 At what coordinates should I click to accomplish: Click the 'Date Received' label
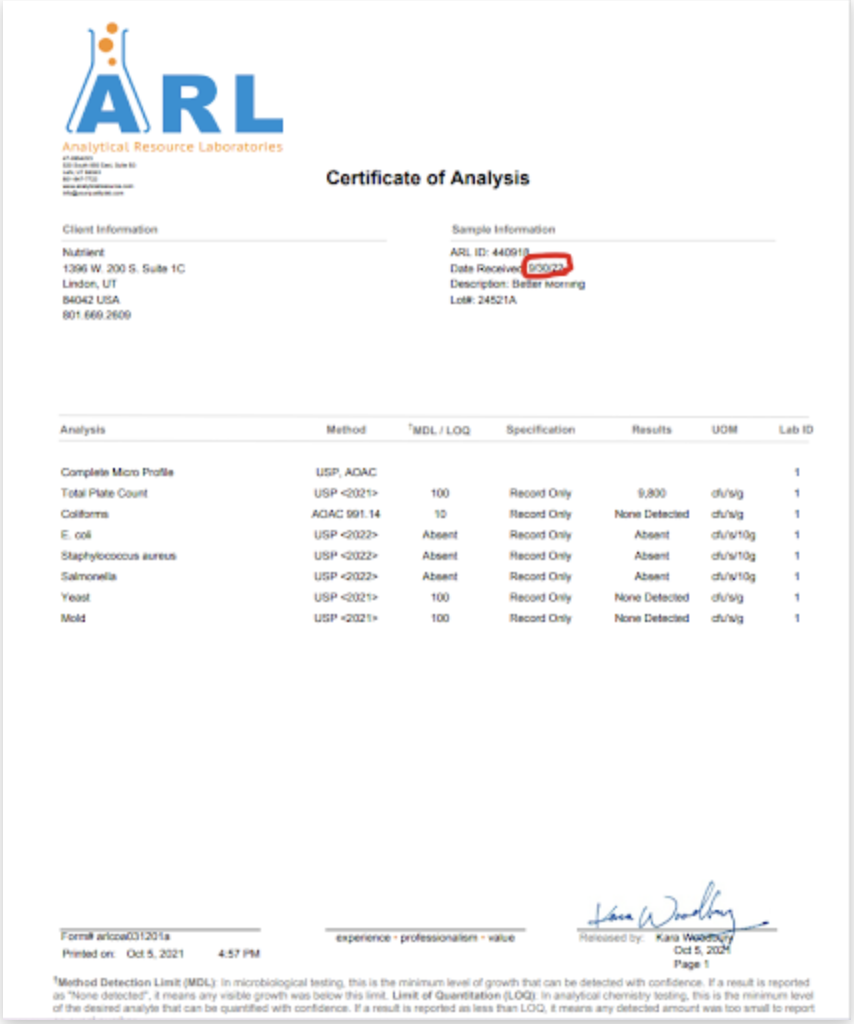point(486,268)
